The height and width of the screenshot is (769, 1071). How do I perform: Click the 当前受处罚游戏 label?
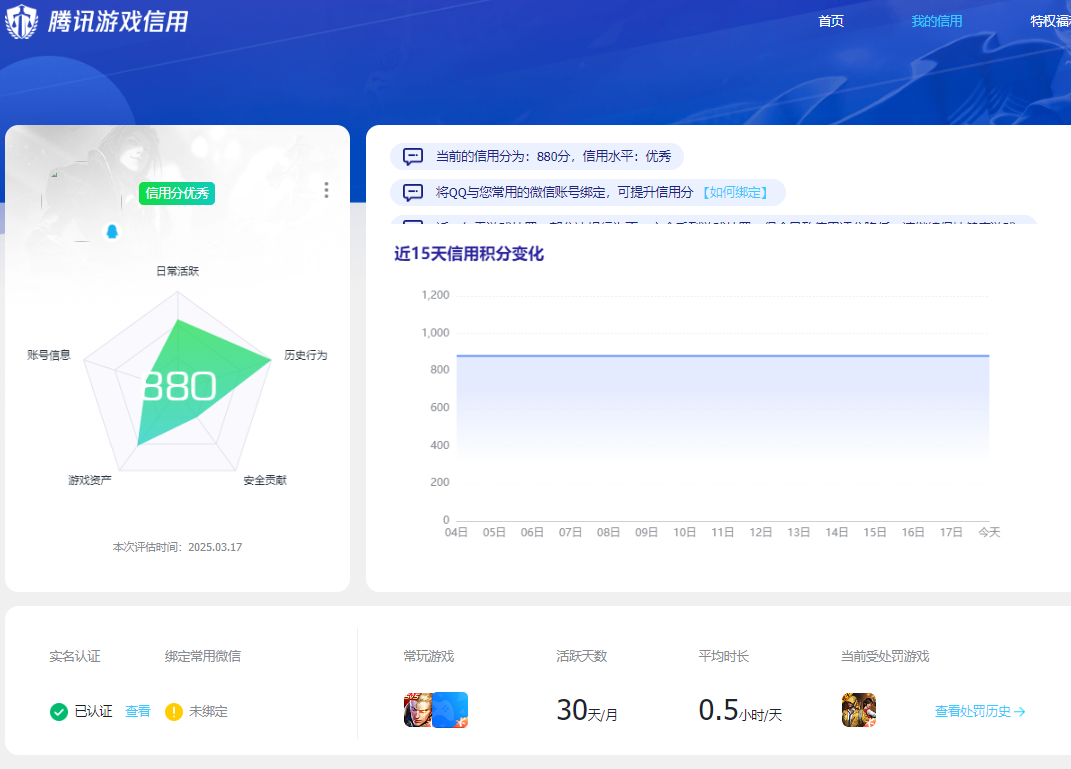tap(885, 656)
